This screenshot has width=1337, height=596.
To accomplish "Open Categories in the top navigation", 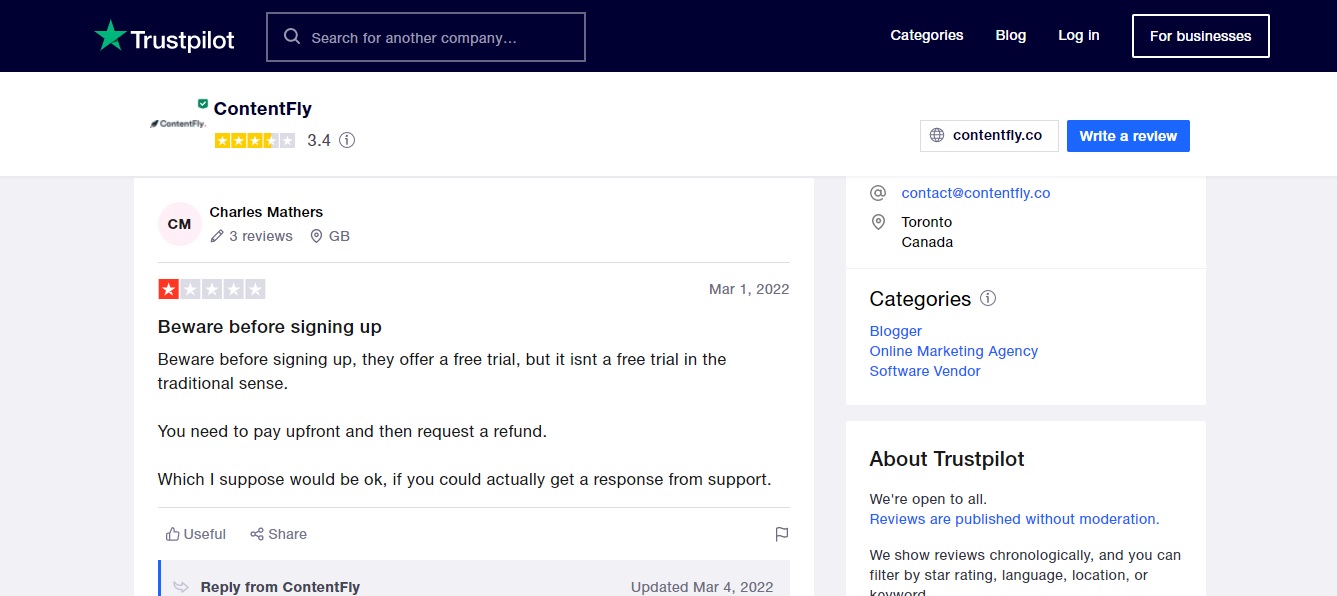I will tap(927, 35).
